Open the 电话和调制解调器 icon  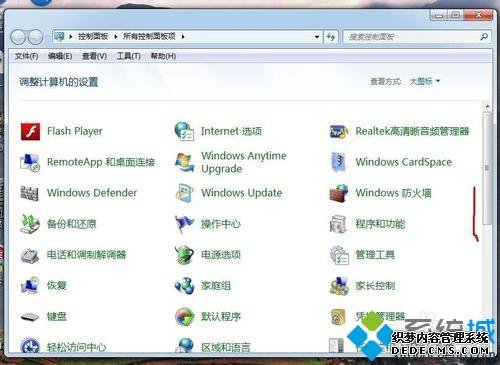(30, 255)
